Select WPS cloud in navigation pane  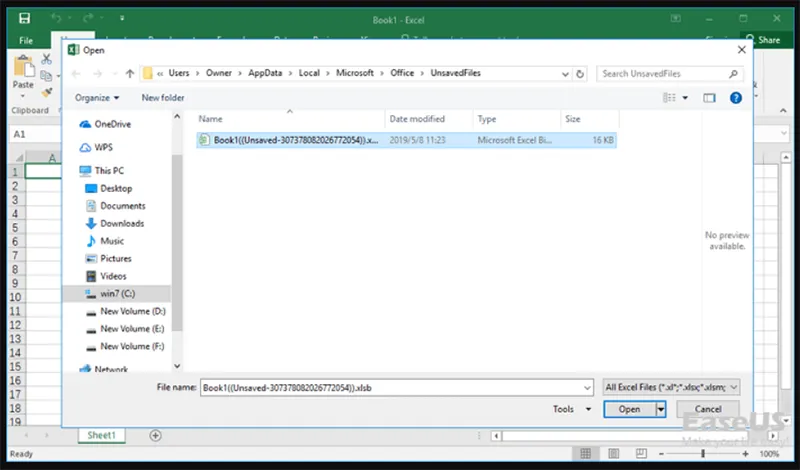(x=96, y=147)
